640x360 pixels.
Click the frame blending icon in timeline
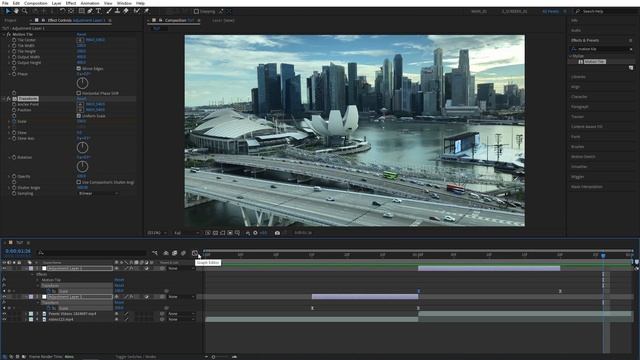(175, 253)
